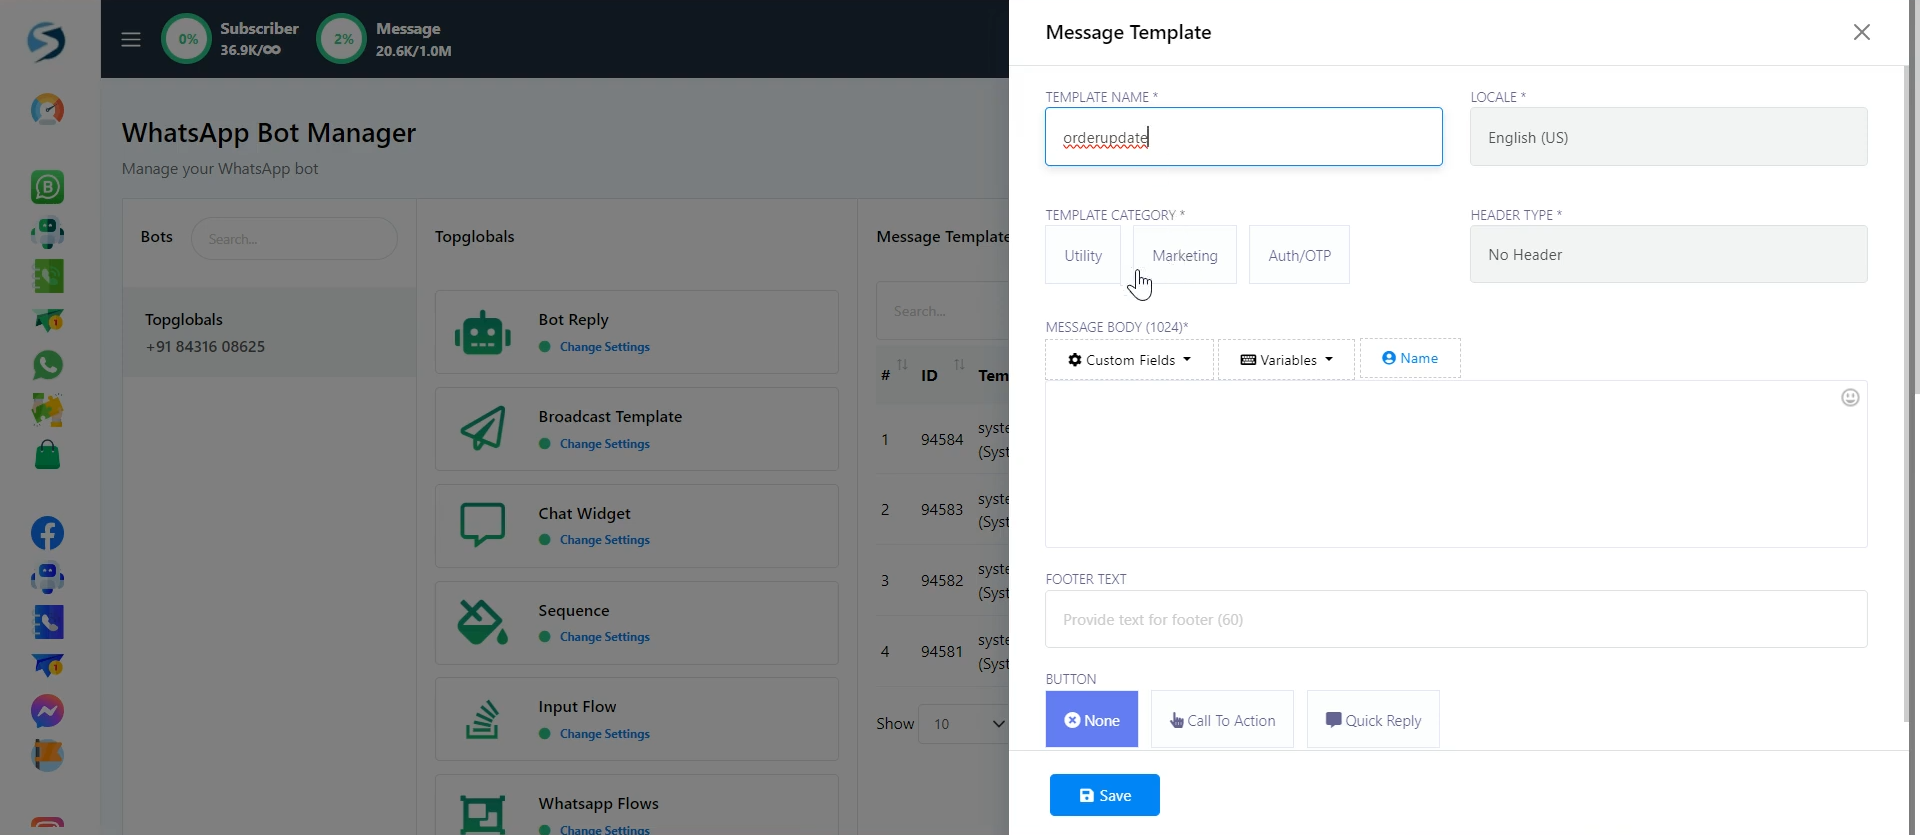Click the Bot Reply robot icon
Screen dimensions: 1920x835
point(483,333)
